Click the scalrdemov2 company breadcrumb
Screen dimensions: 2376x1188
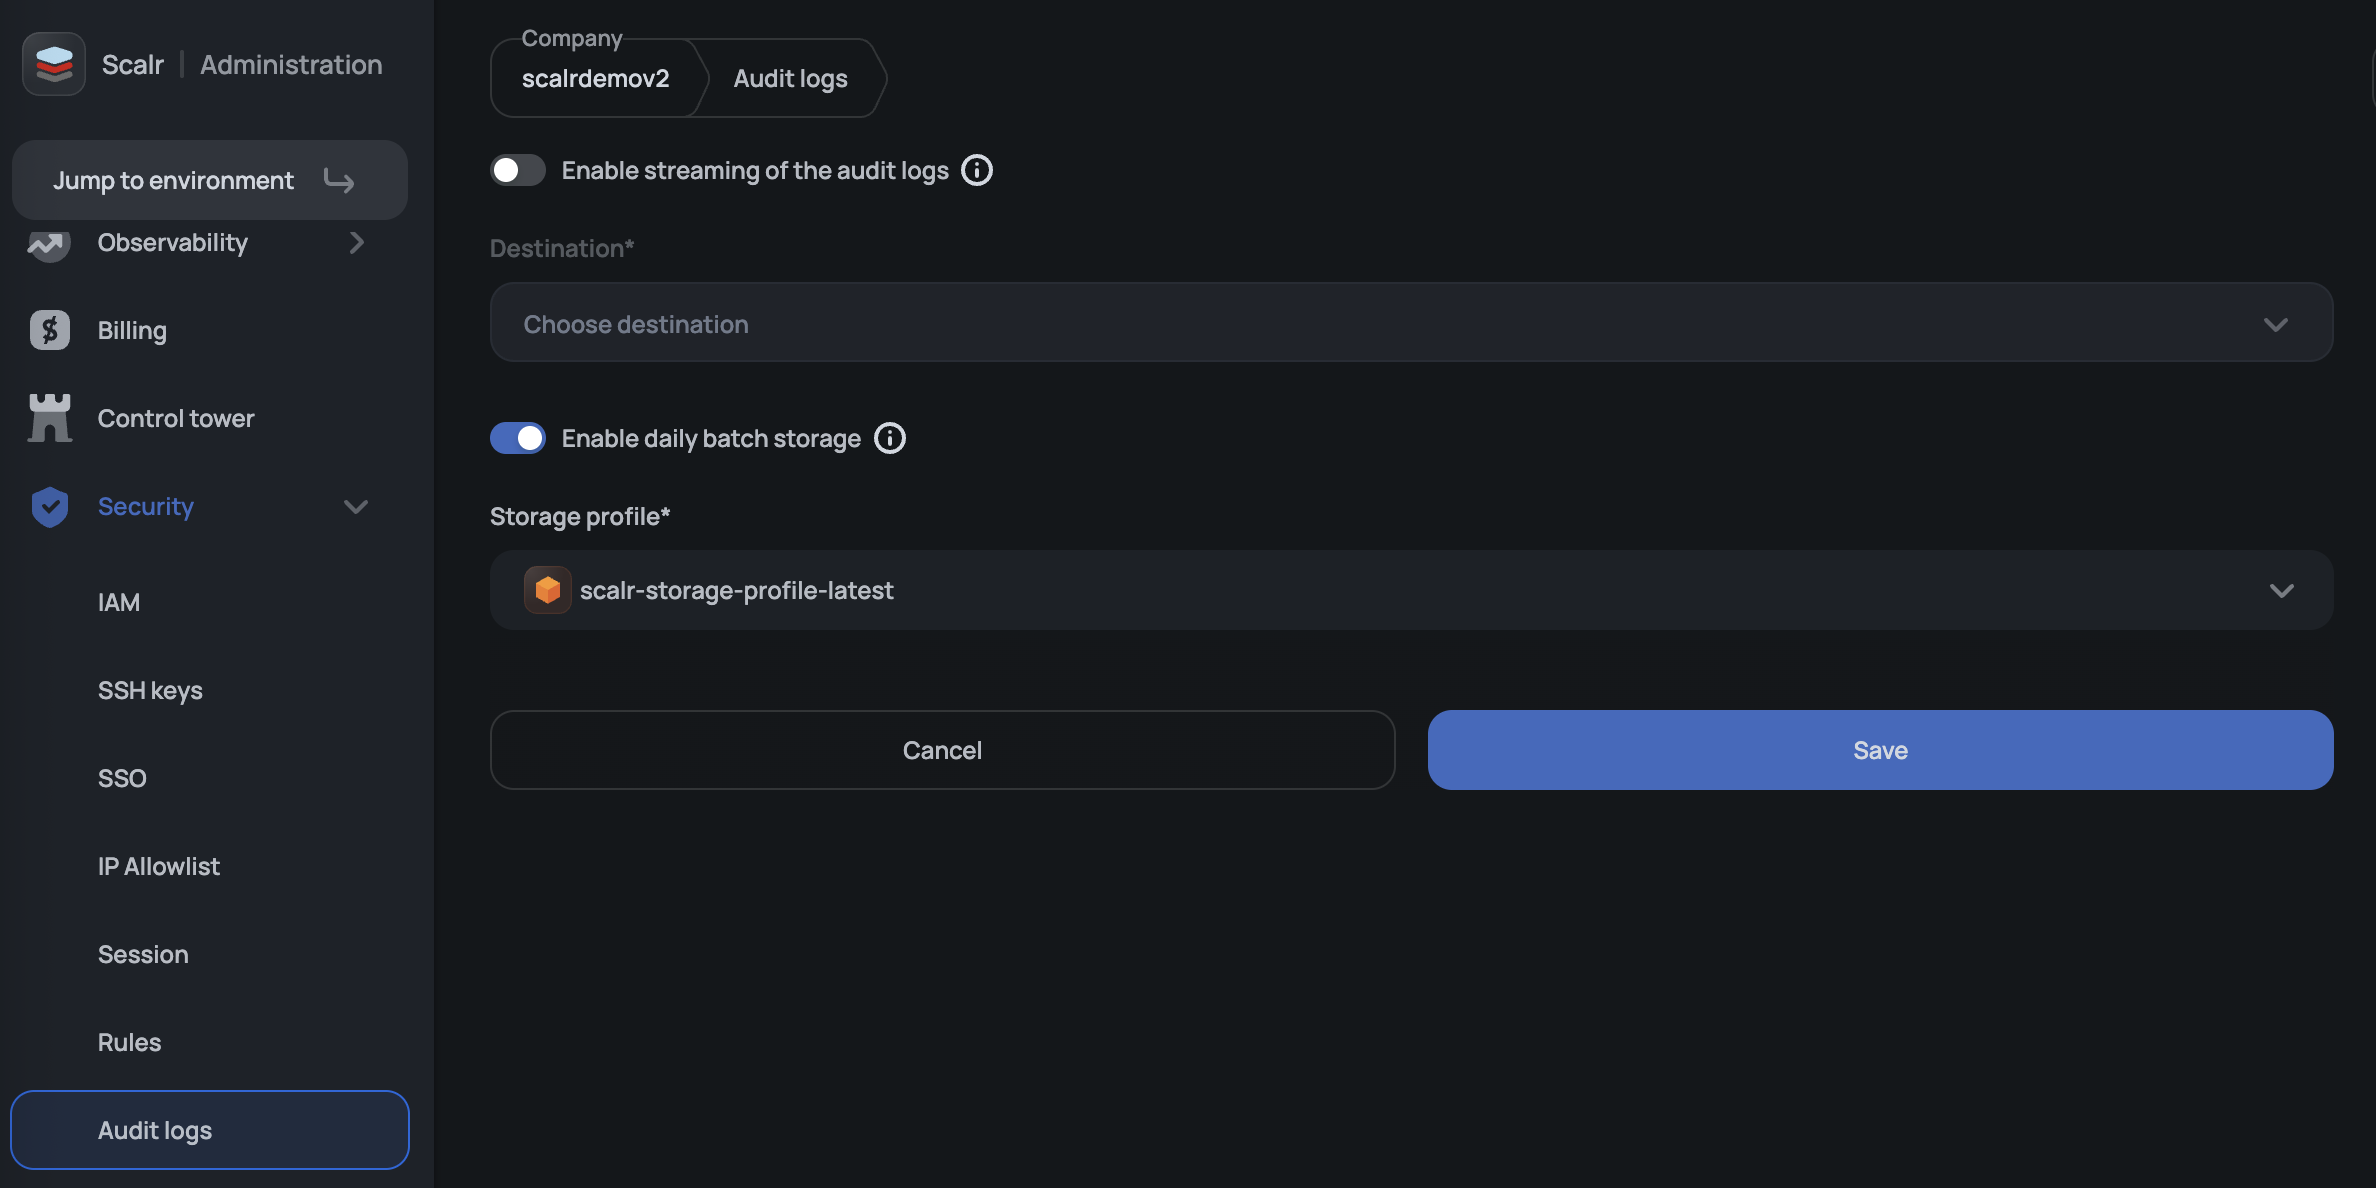coord(595,79)
